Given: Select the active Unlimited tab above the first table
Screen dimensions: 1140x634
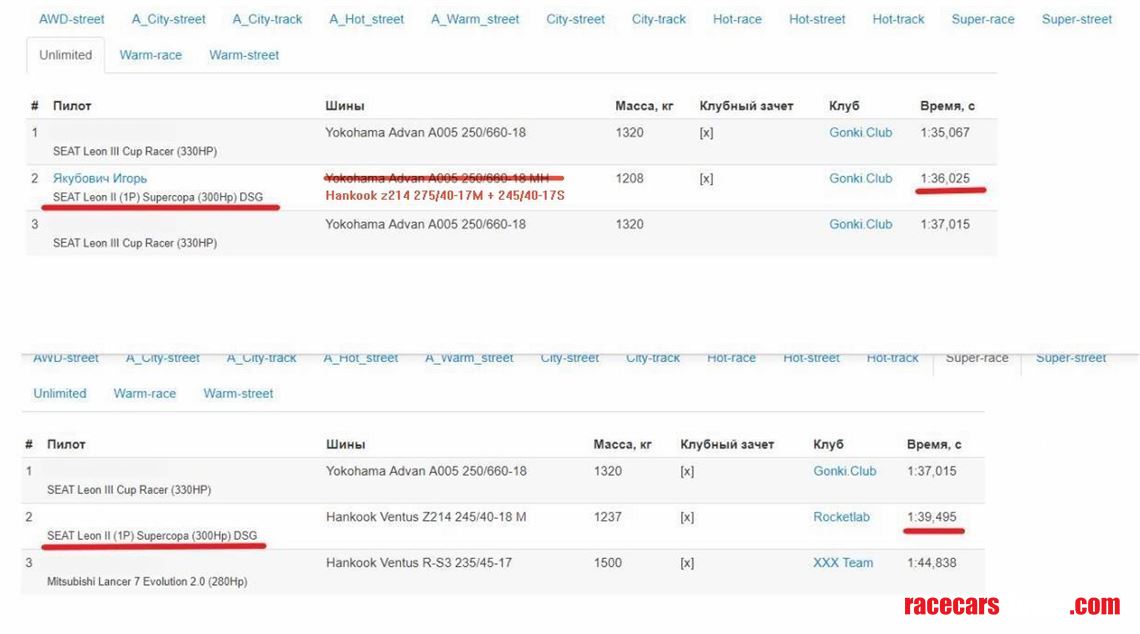Looking at the screenshot, I should tap(65, 55).
